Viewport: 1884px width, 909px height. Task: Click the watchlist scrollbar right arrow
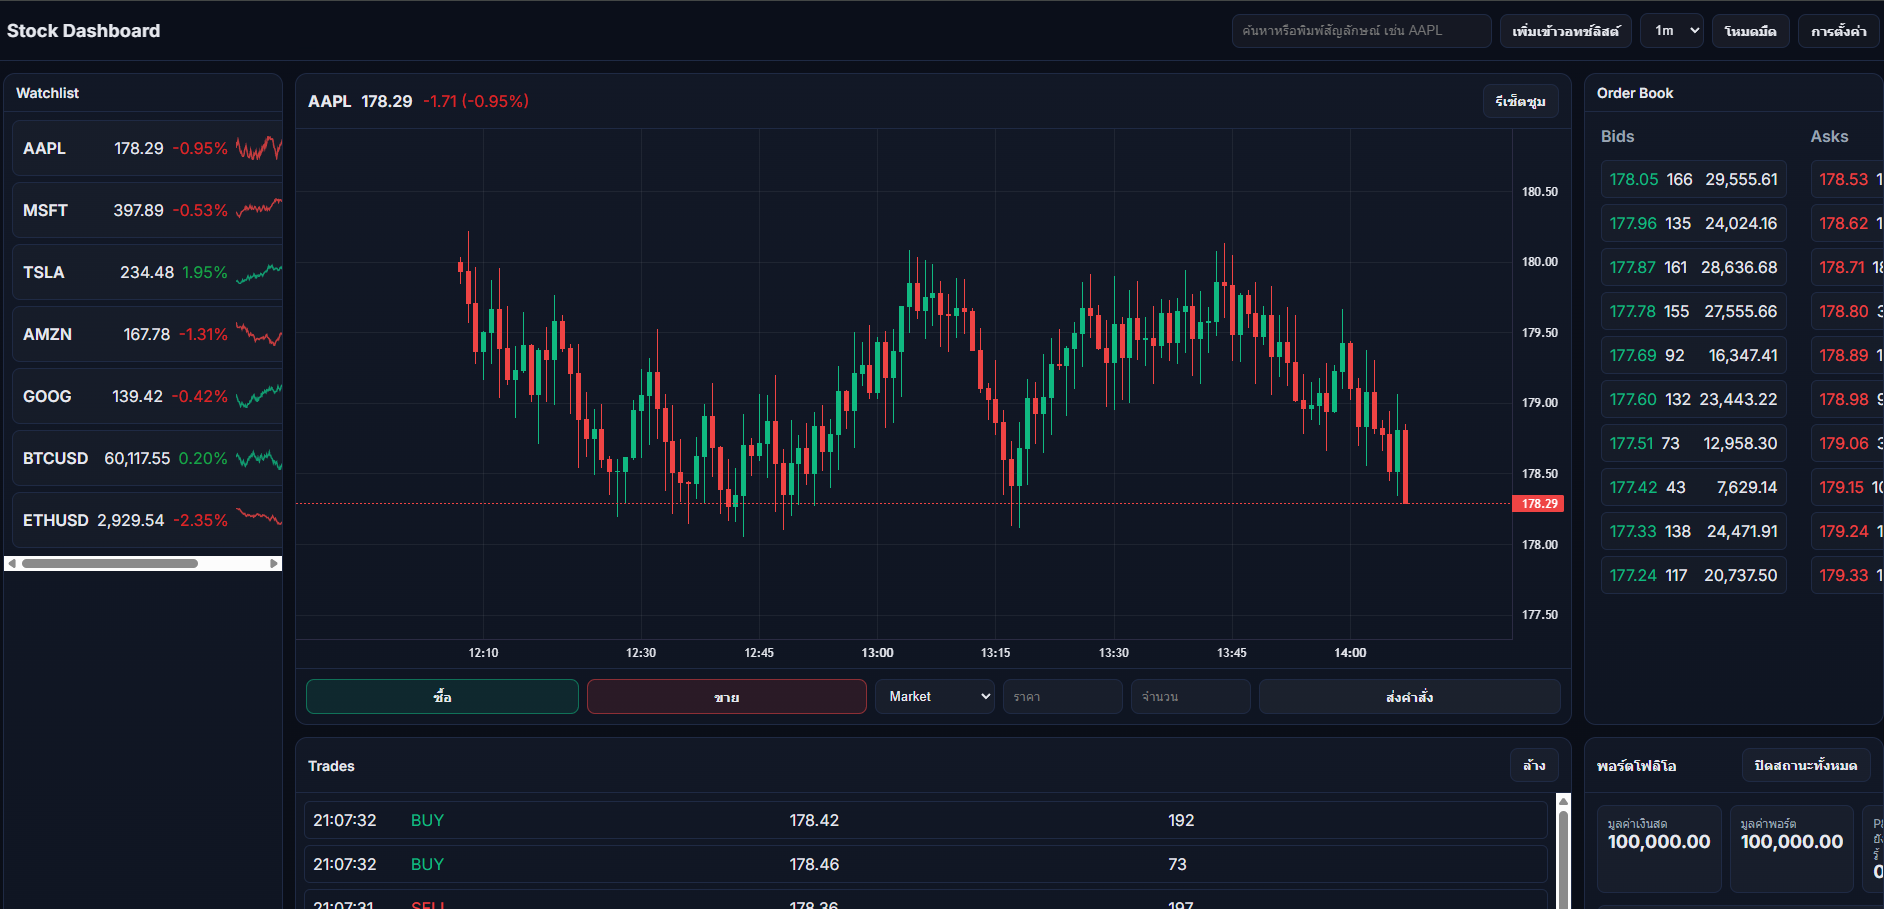274,564
